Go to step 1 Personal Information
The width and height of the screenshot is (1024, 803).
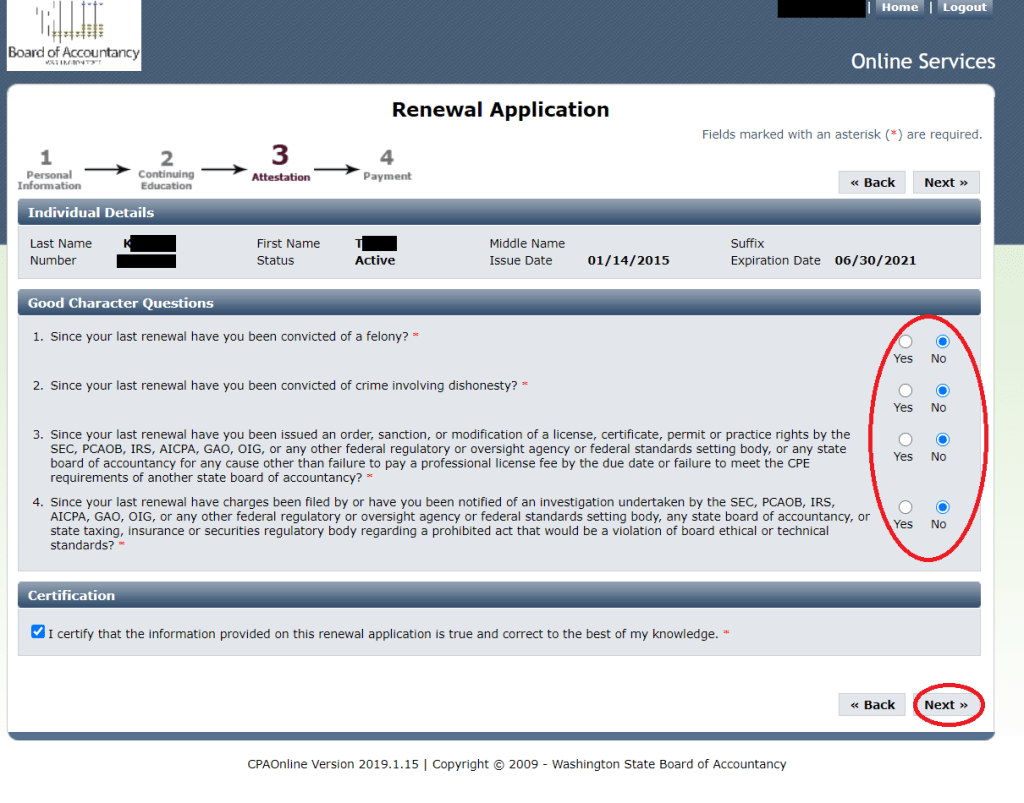[x=48, y=169]
